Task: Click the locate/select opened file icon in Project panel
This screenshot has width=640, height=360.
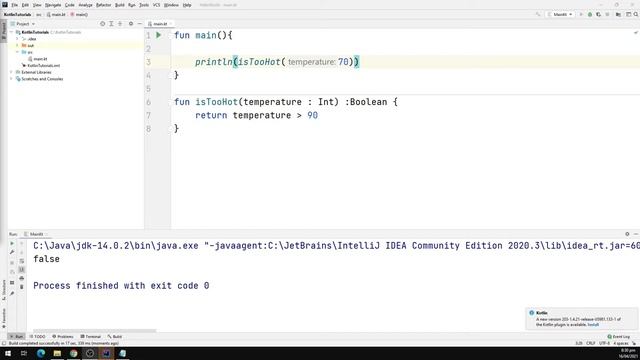Action: coord(102,24)
